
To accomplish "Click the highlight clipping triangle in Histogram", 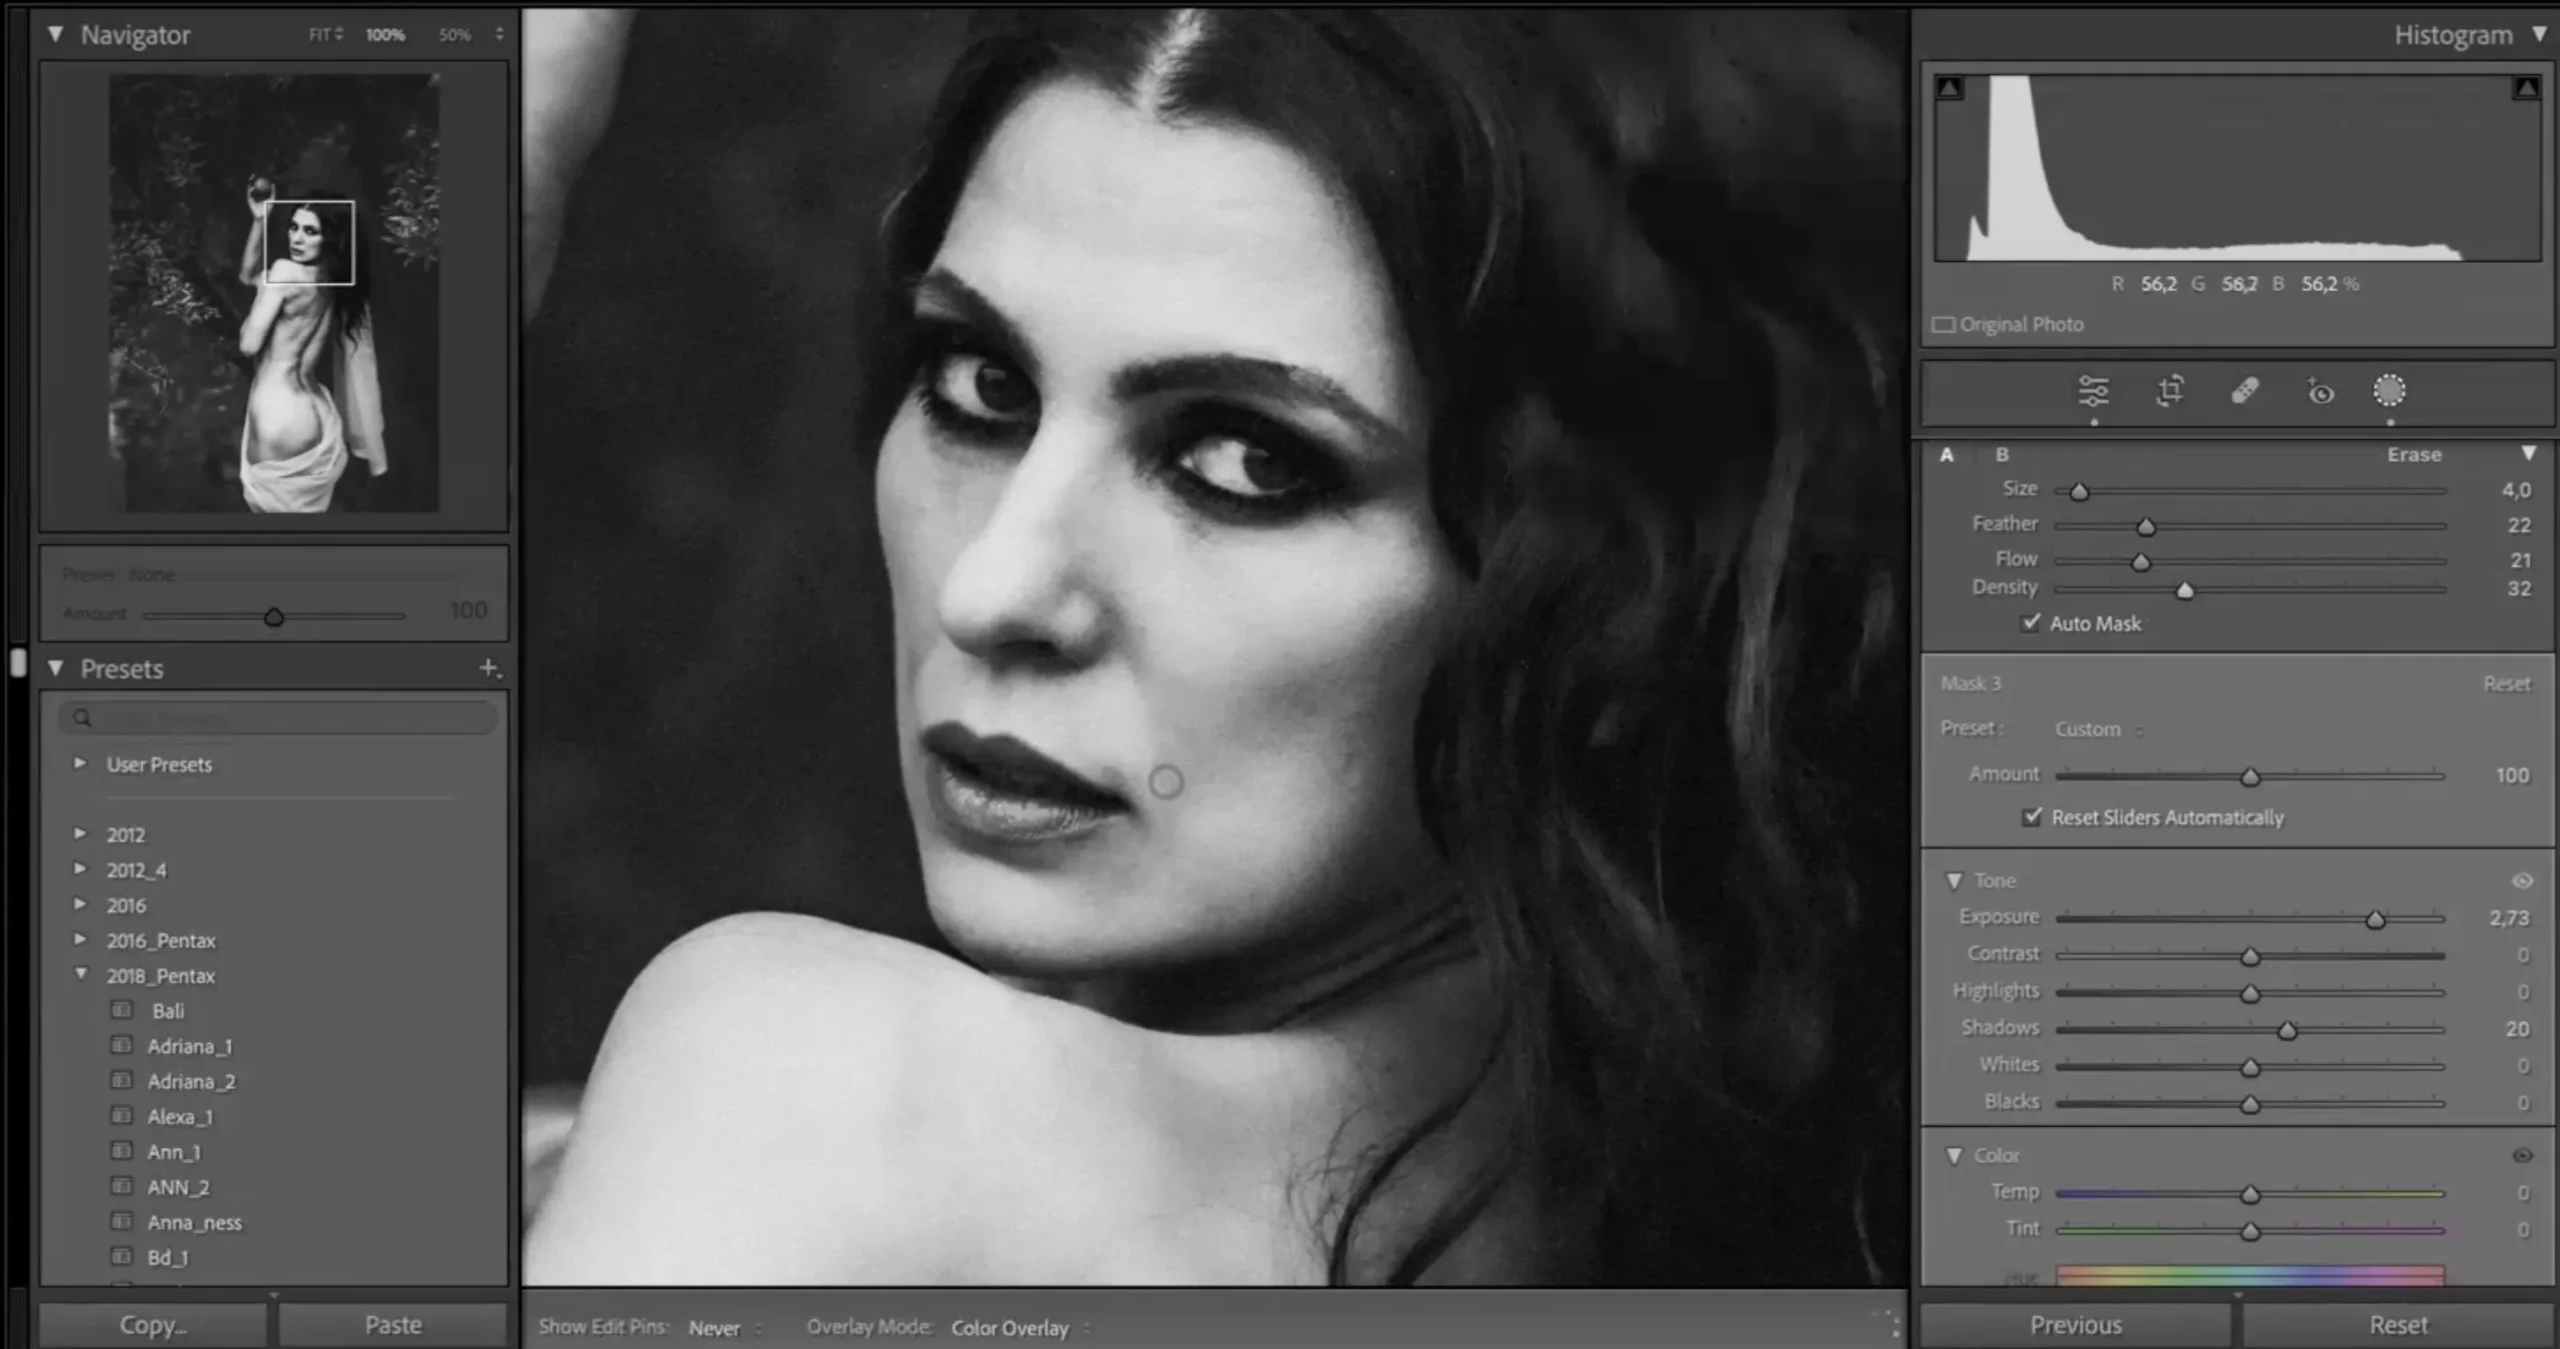I will [x=2527, y=87].
